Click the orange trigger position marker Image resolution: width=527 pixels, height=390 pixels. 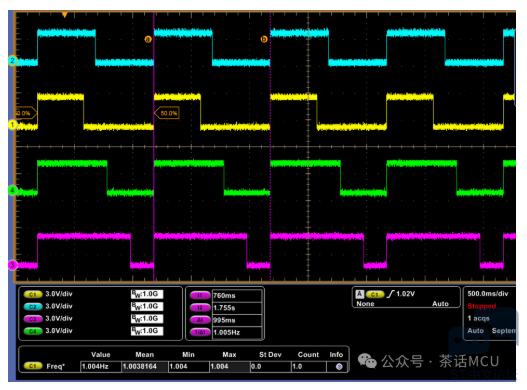point(65,15)
